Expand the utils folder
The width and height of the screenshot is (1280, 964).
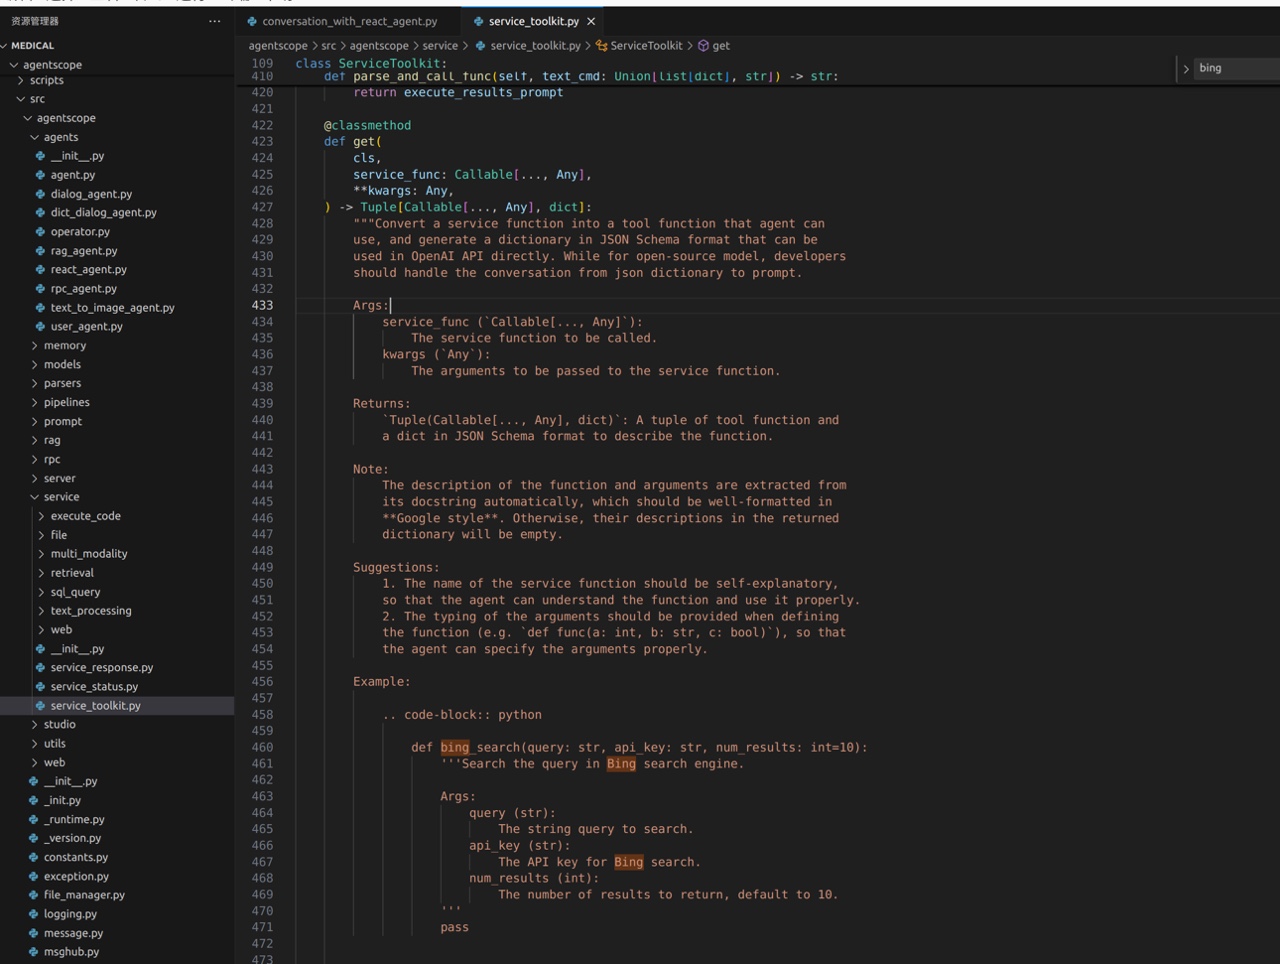(x=35, y=744)
